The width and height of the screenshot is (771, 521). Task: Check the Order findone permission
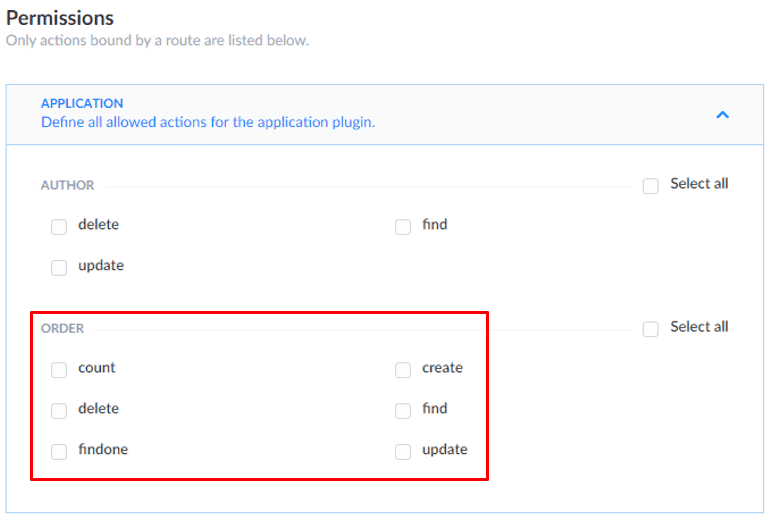(x=59, y=451)
